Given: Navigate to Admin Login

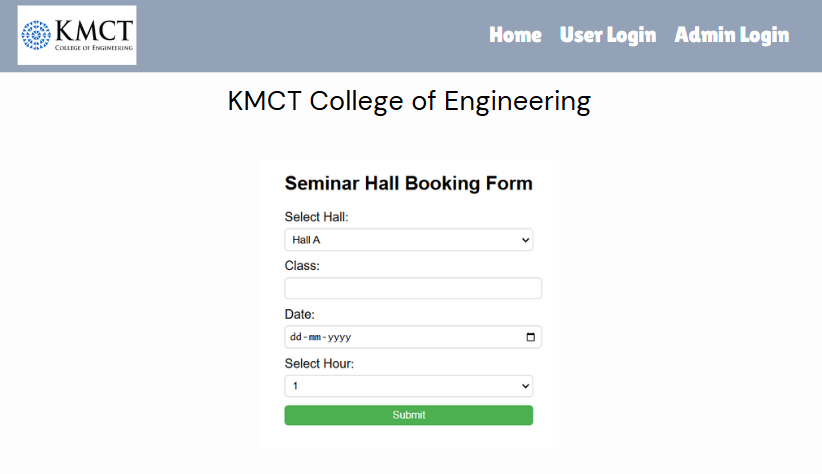Looking at the screenshot, I should (732, 35).
